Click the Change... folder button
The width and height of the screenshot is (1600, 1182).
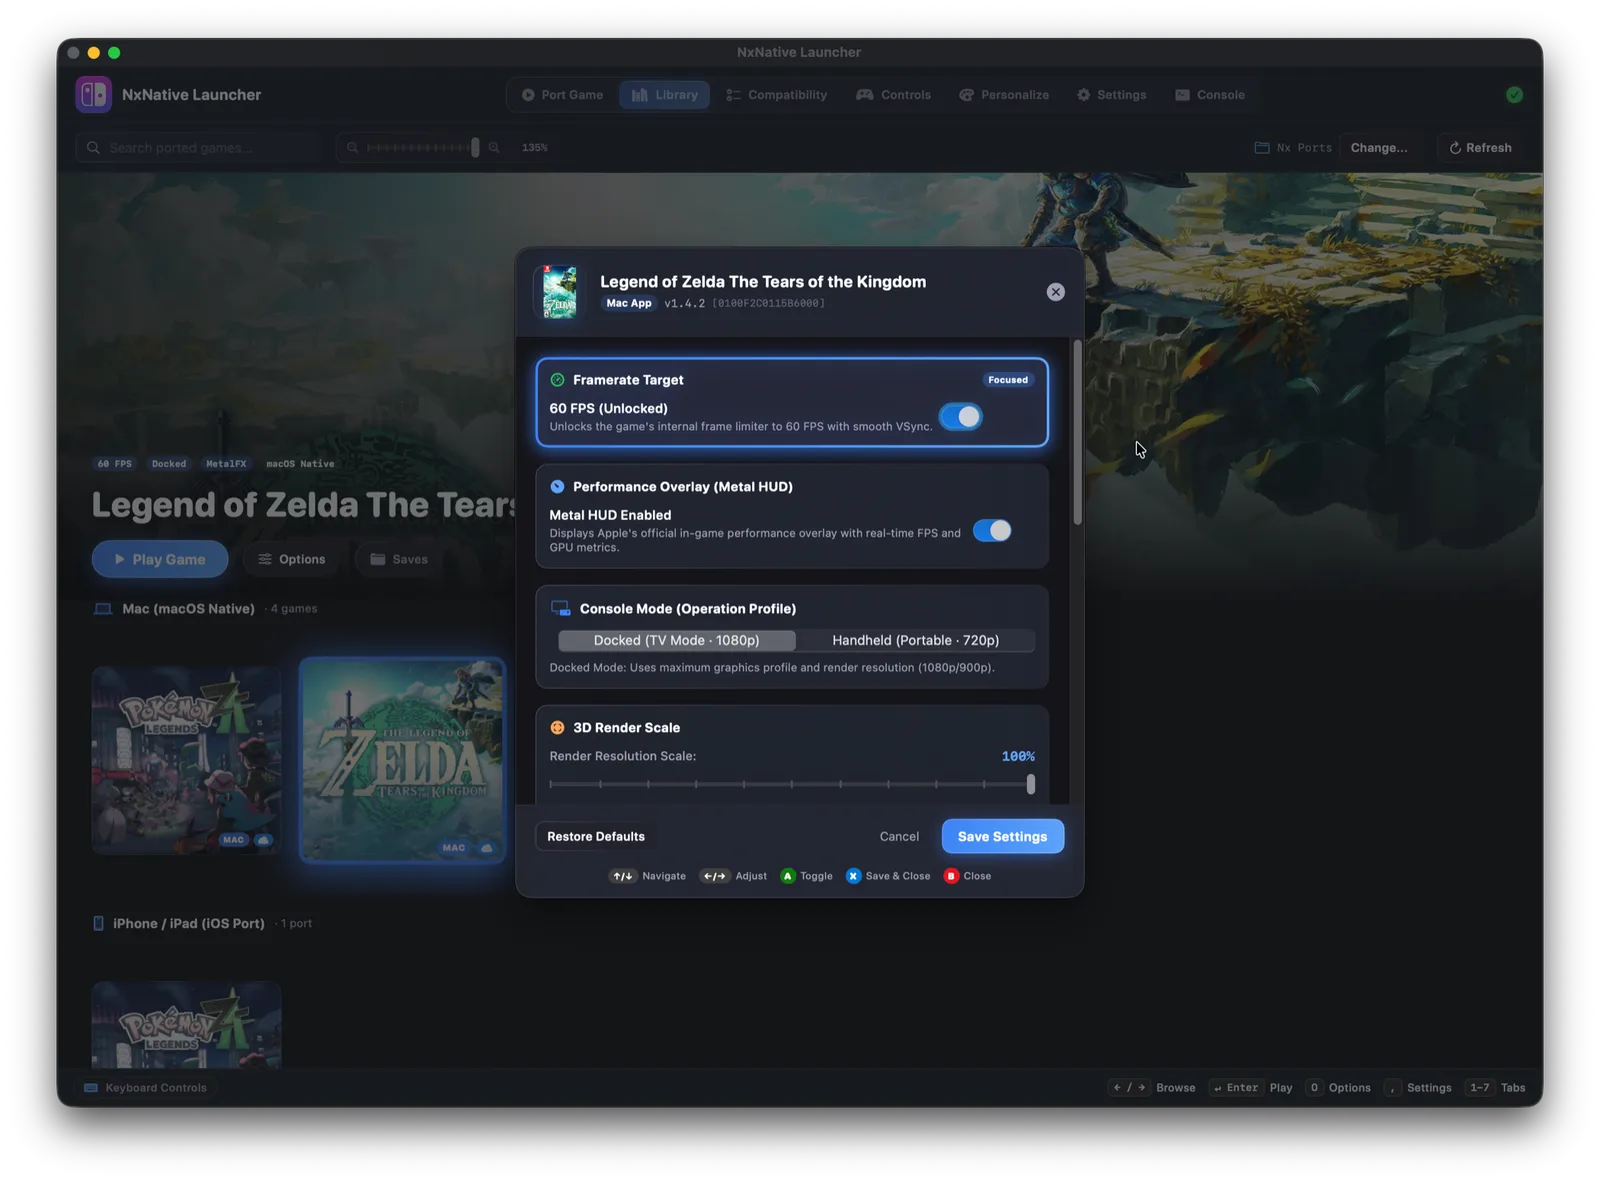(x=1379, y=148)
